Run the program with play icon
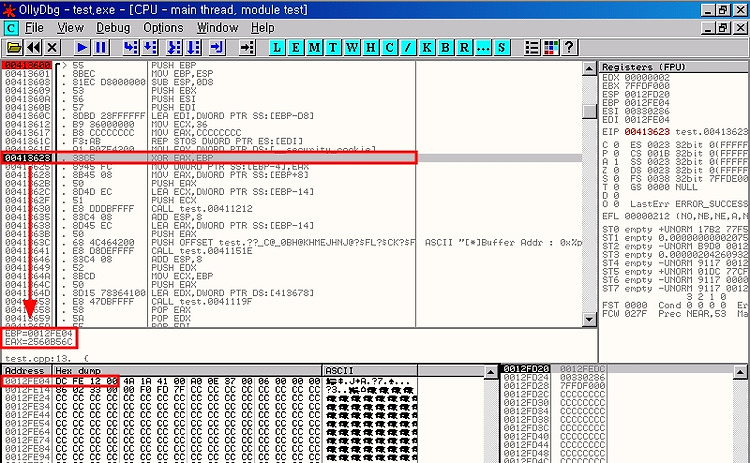The image size is (750, 463). tap(82, 47)
